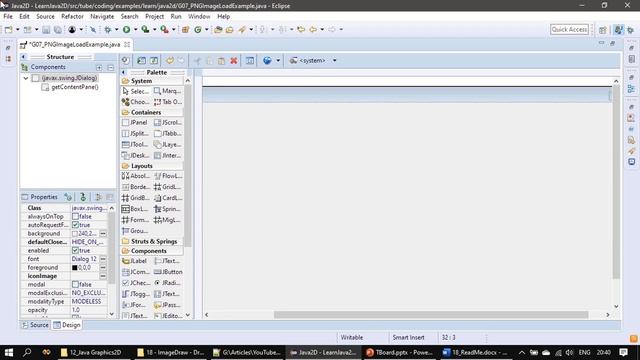Click the Externalize strings globe icon
This screenshot has height=360, width=640.
coord(267,60)
